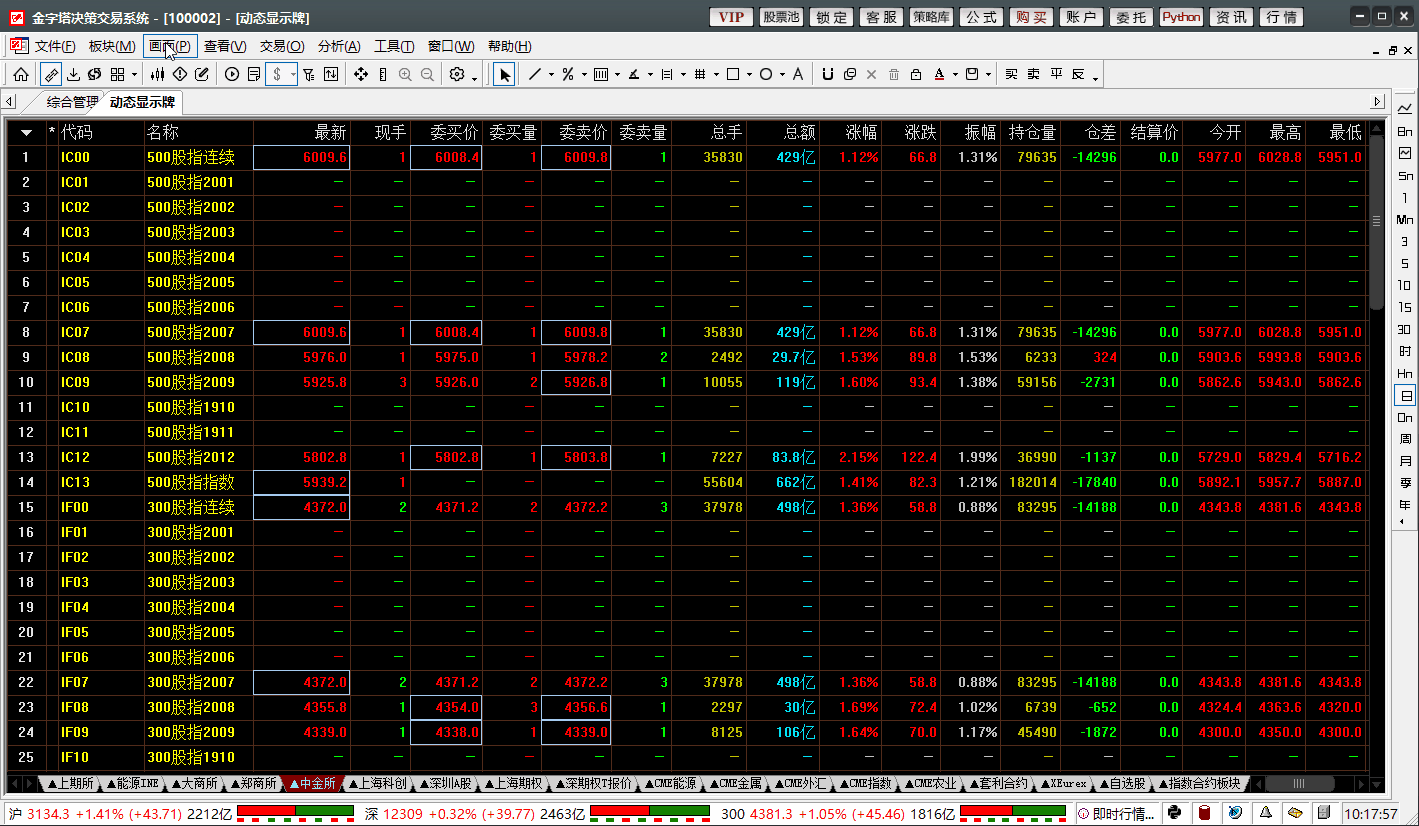This screenshot has height=826, width=1419.
Task: Expand the table column selector arrow at top-left
Action: tap(27, 132)
